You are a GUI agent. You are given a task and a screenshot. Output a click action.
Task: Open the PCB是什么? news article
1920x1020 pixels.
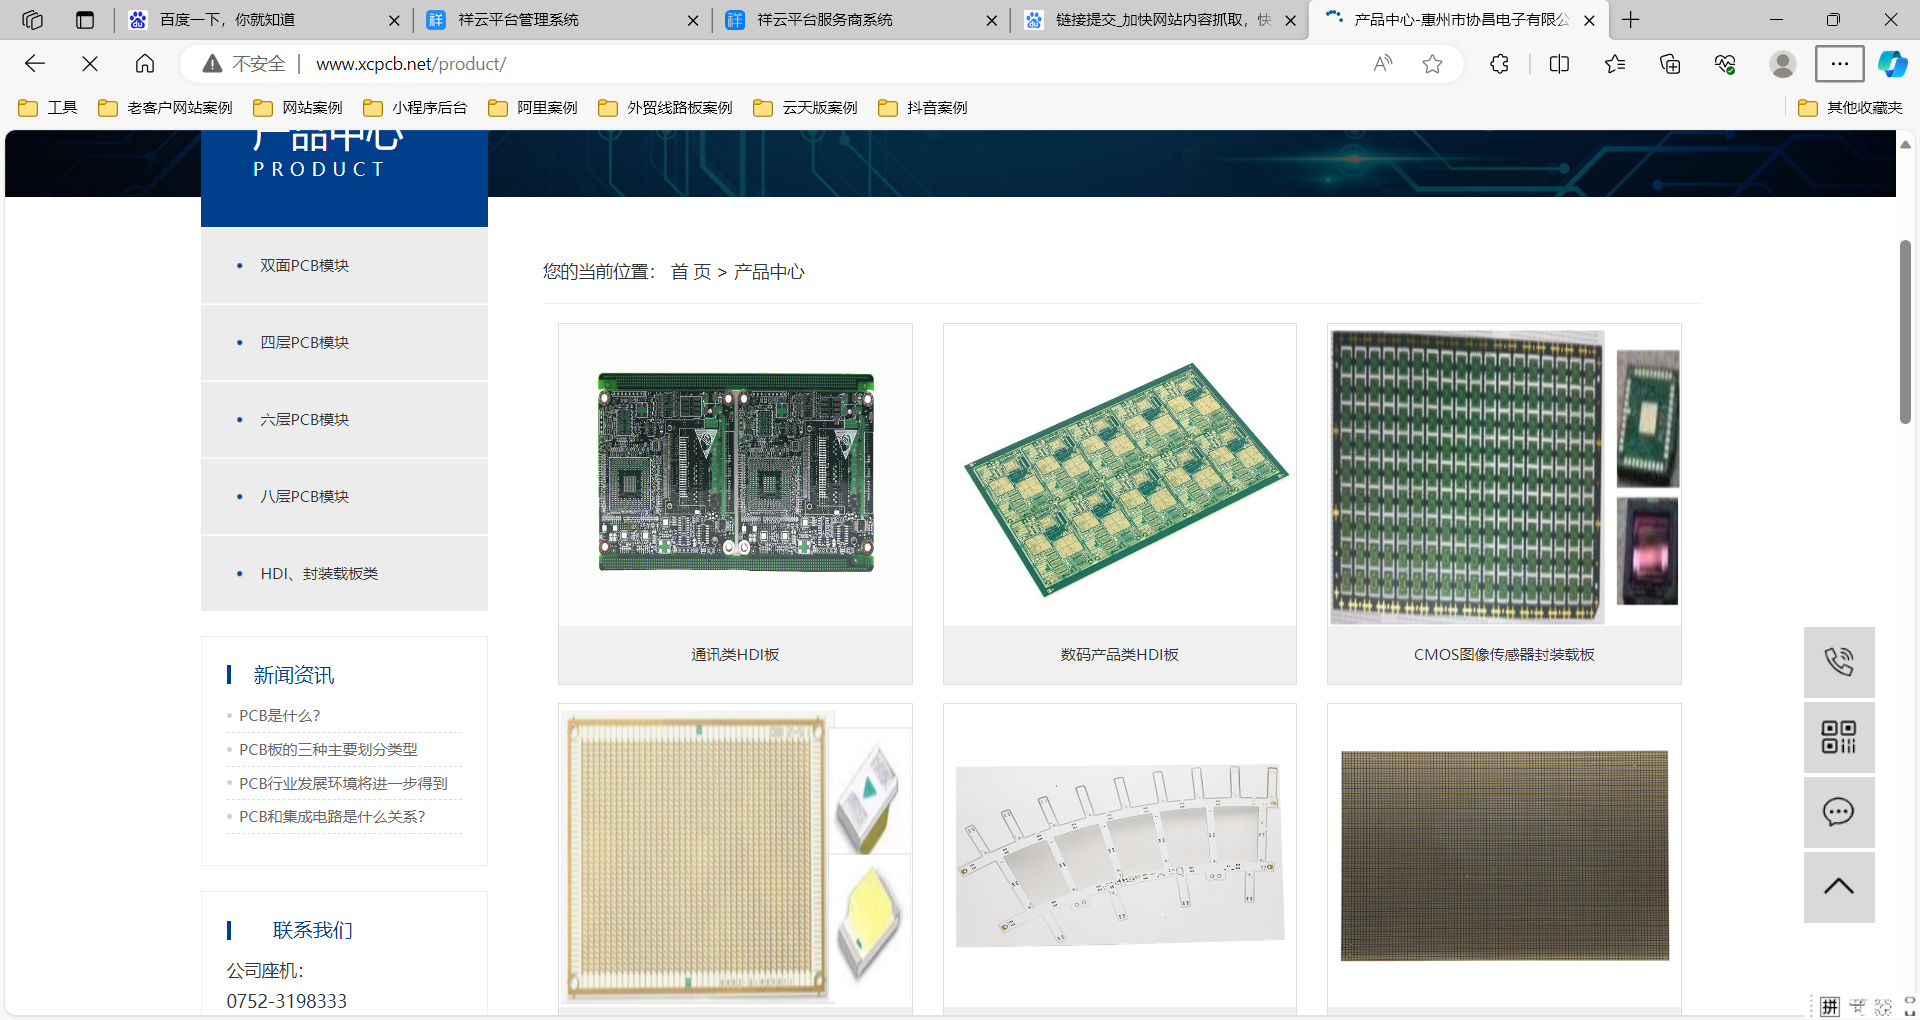[280, 716]
